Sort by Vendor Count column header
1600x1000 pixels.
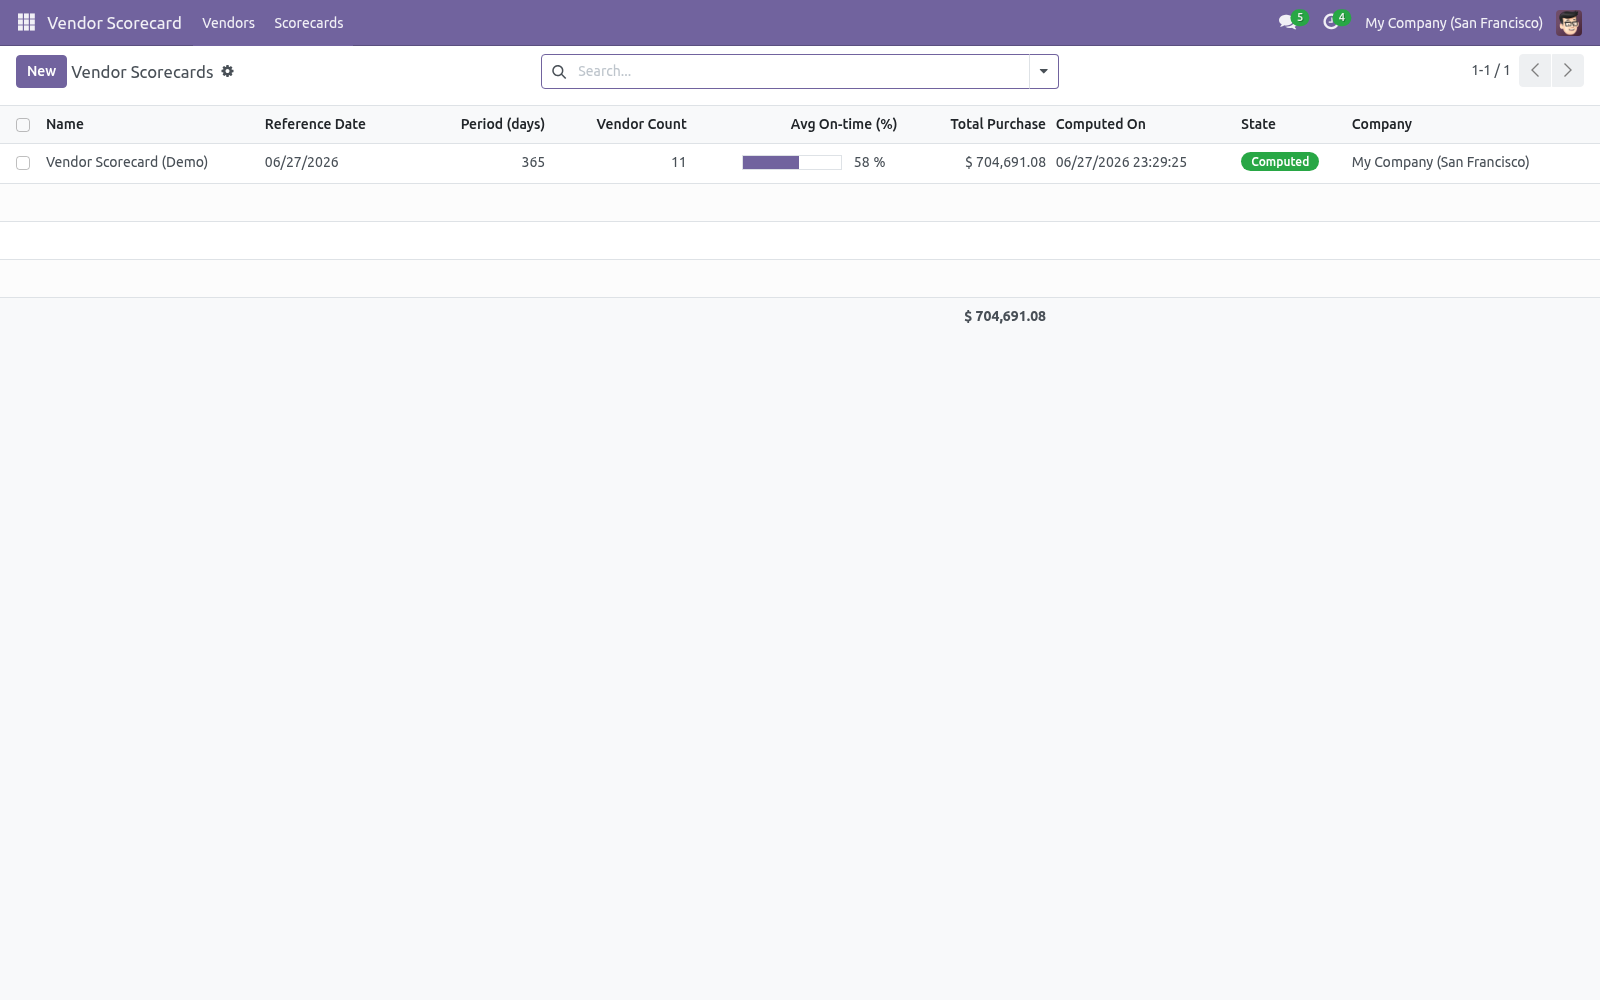tap(641, 124)
